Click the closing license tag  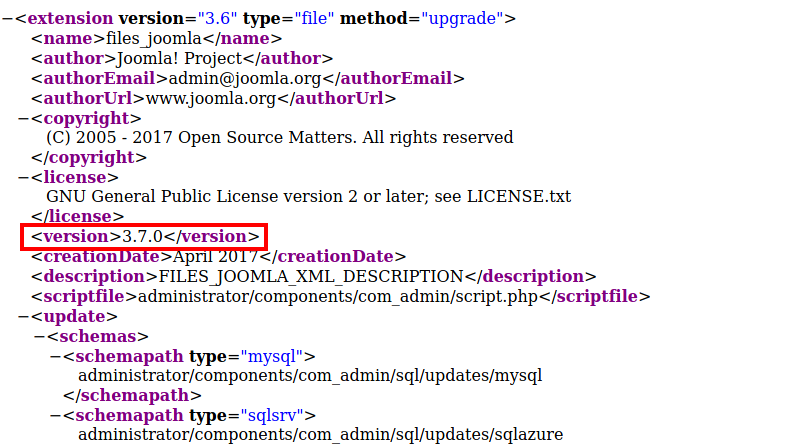[77, 216]
